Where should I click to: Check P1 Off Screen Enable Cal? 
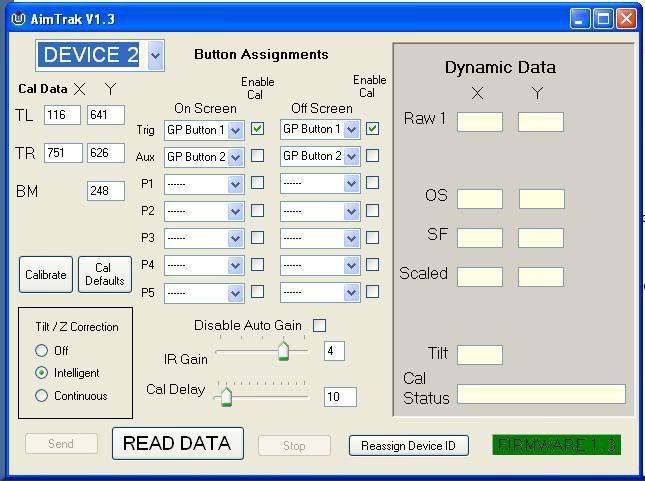click(372, 182)
